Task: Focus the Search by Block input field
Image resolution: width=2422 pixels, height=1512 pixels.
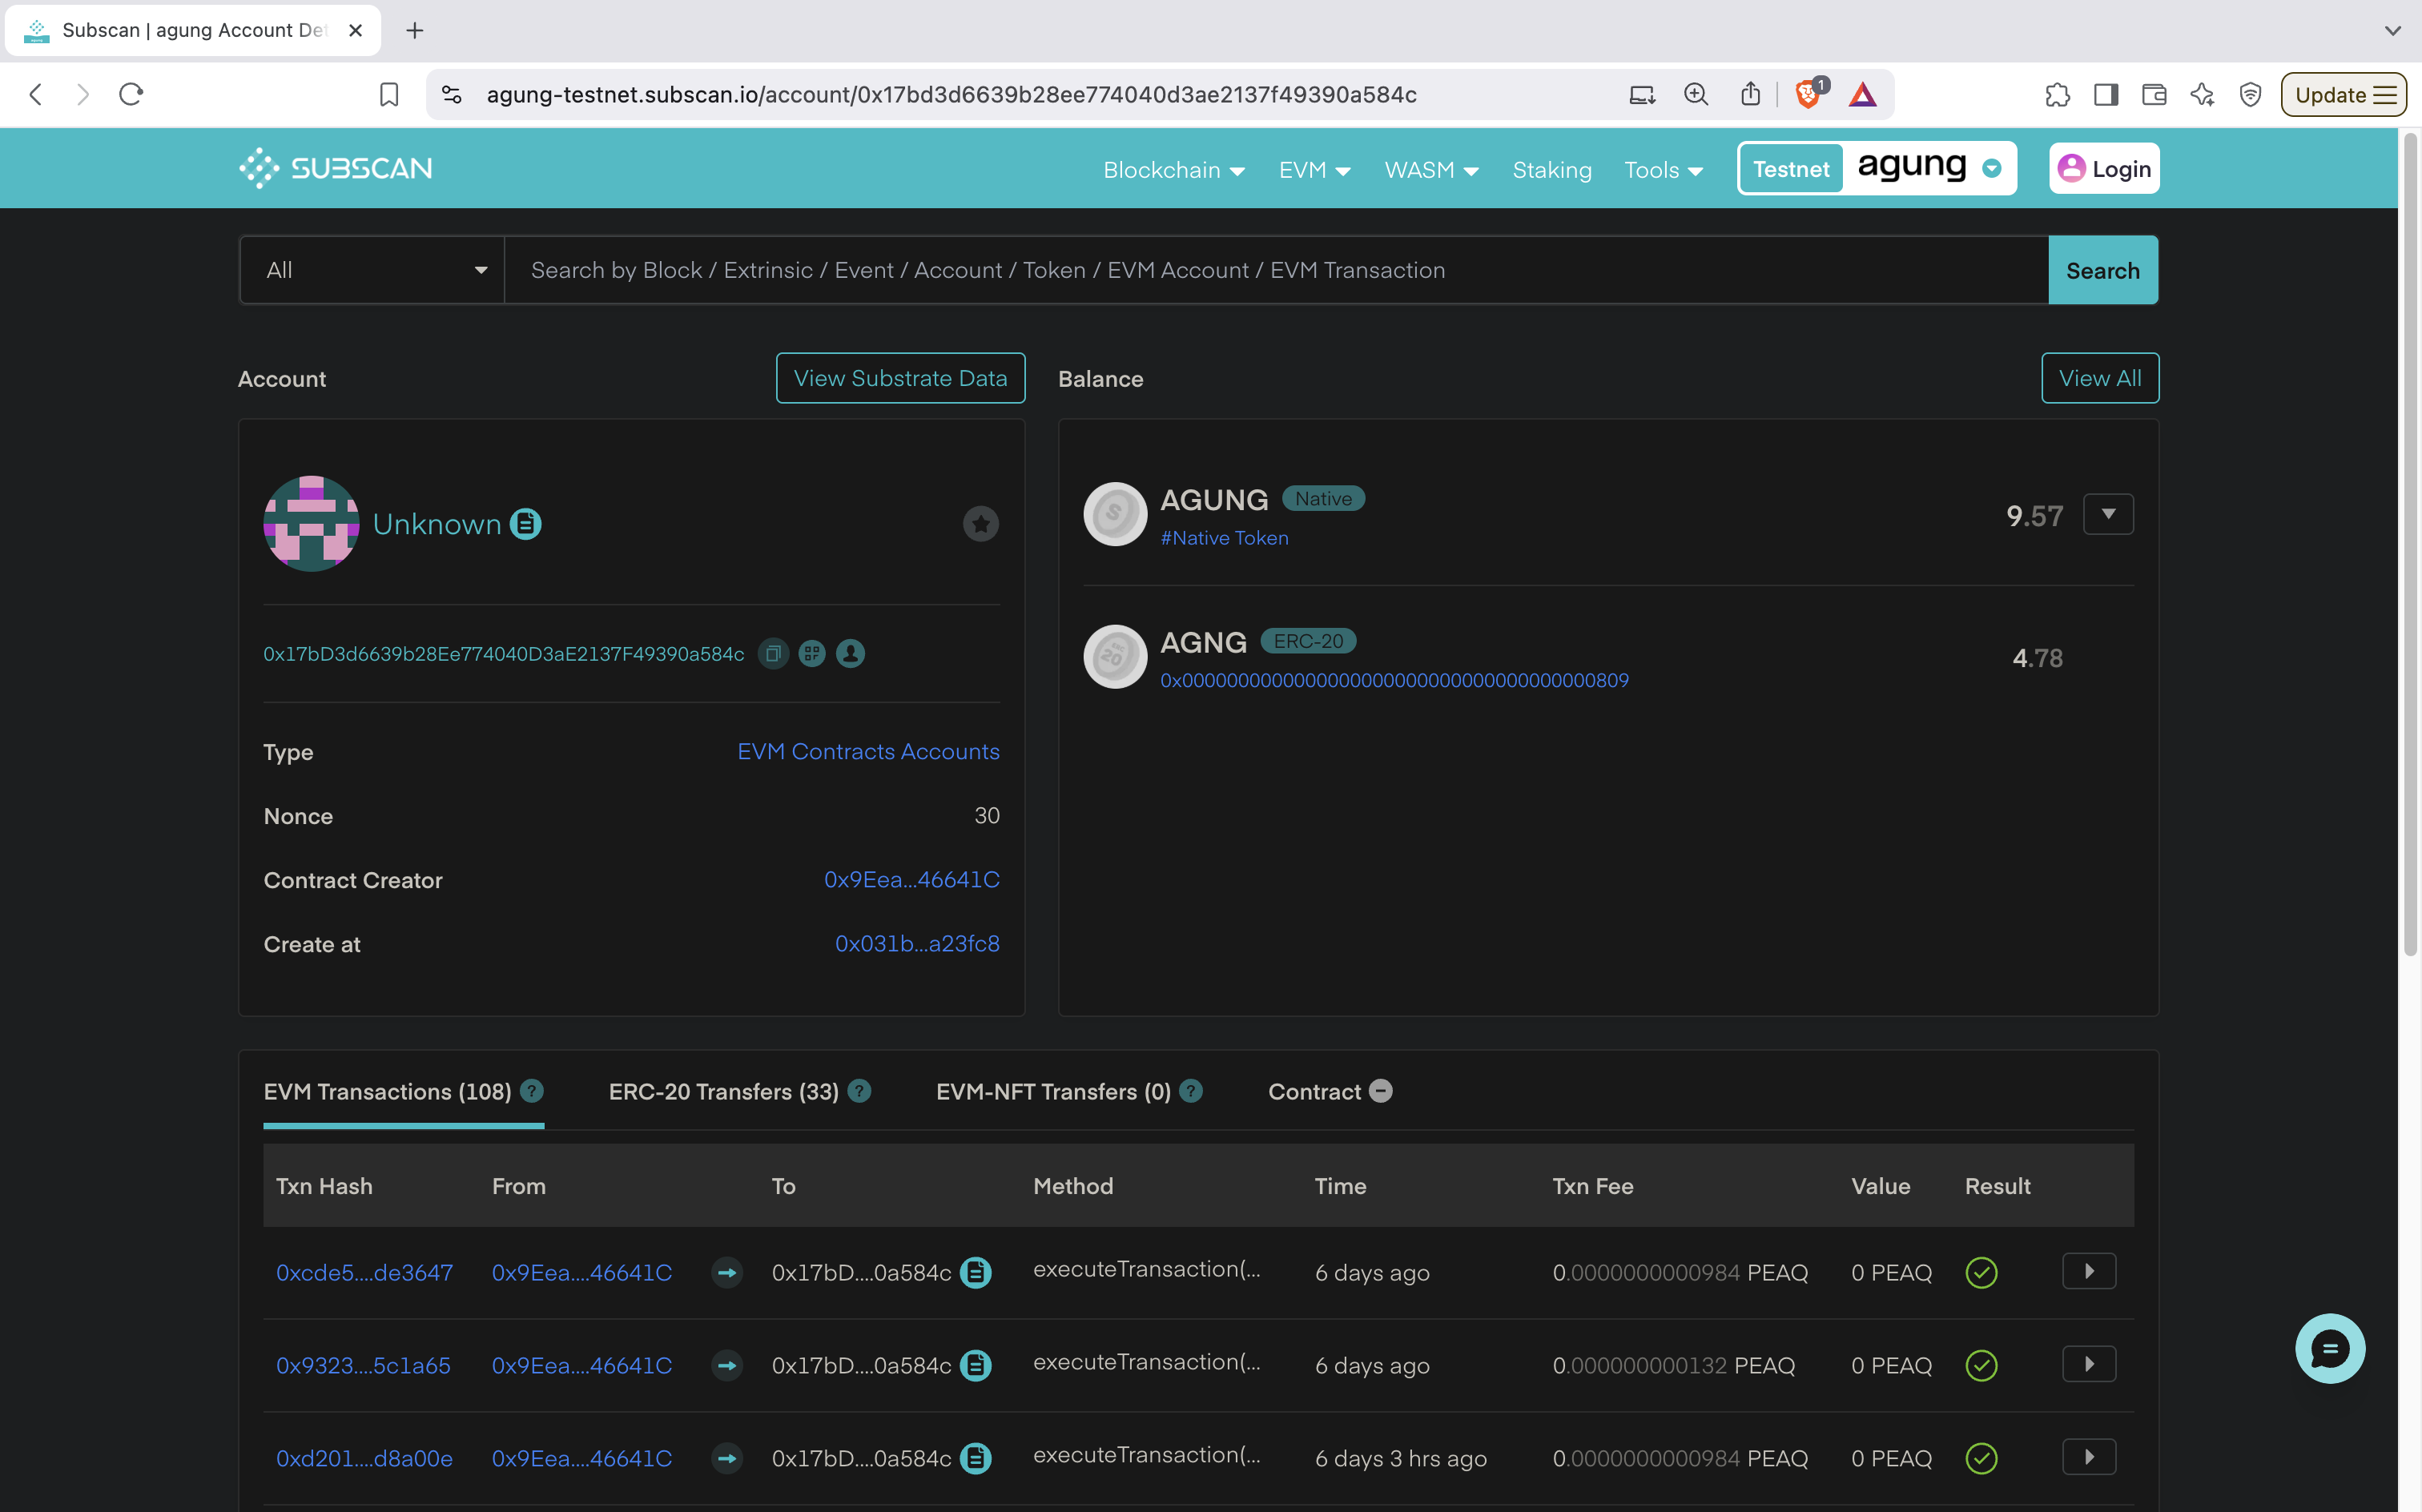Action: pos(1275,270)
